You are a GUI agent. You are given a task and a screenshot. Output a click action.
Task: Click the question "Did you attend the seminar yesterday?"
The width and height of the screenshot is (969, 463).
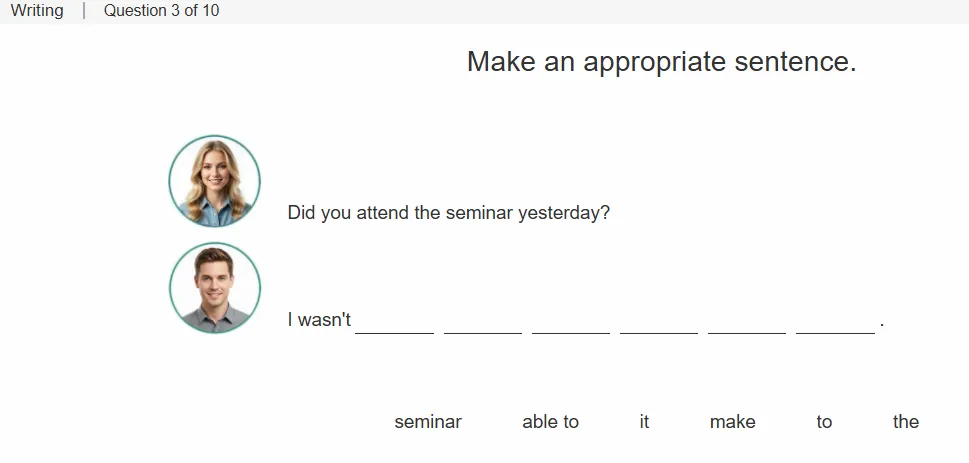[449, 213]
